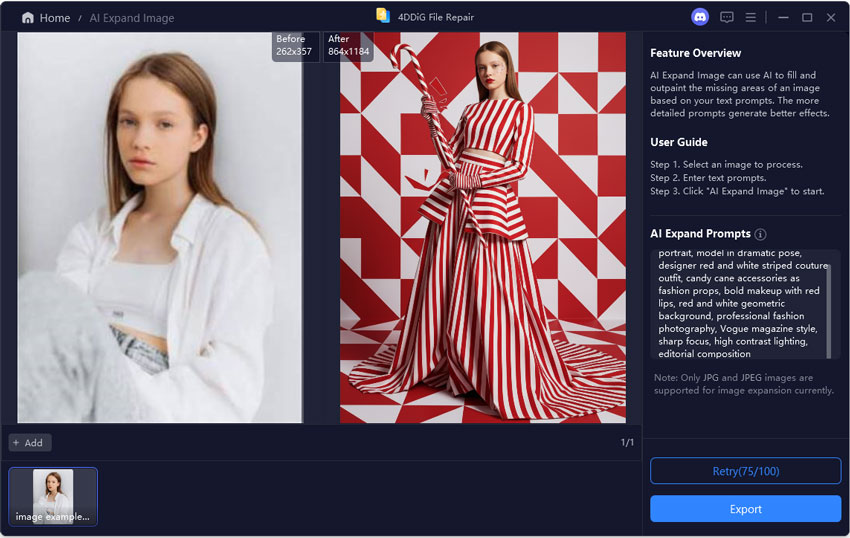This screenshot has width=850, height=538.
Task: Click the prompt box scrollbar
Action: pyautogui.click(x=828, y=310)
